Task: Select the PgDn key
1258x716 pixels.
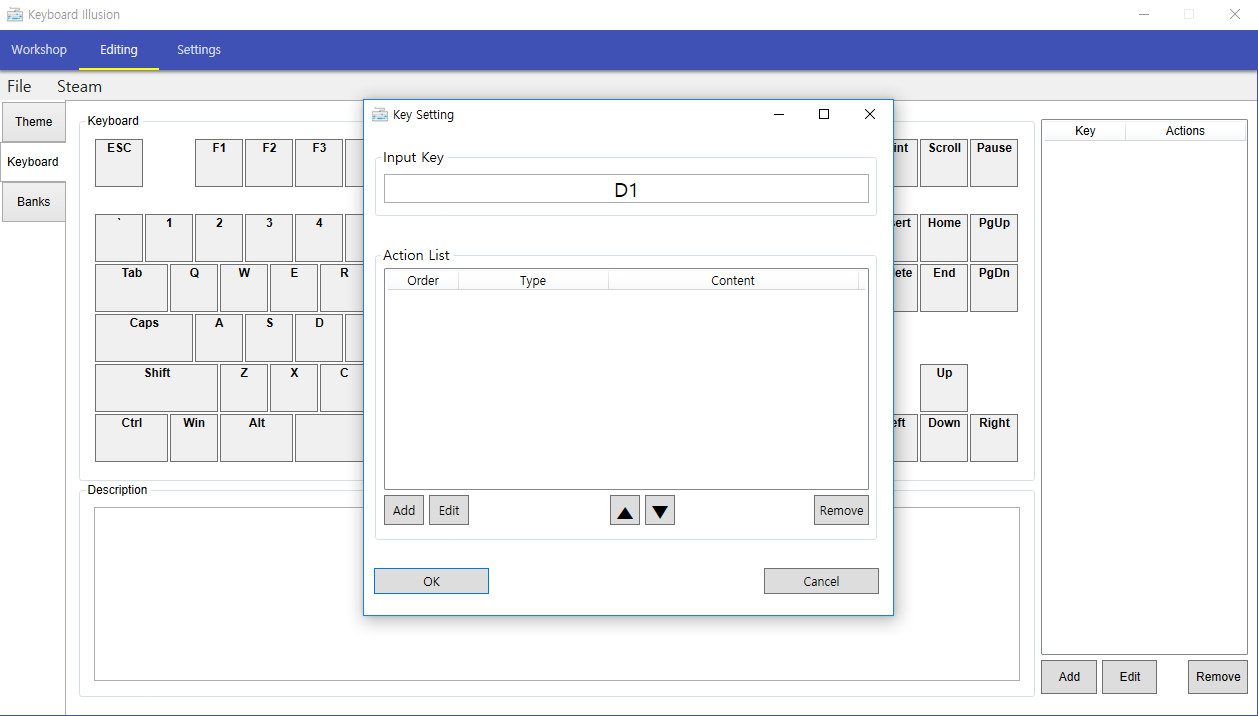Action: tap(993, 287)
